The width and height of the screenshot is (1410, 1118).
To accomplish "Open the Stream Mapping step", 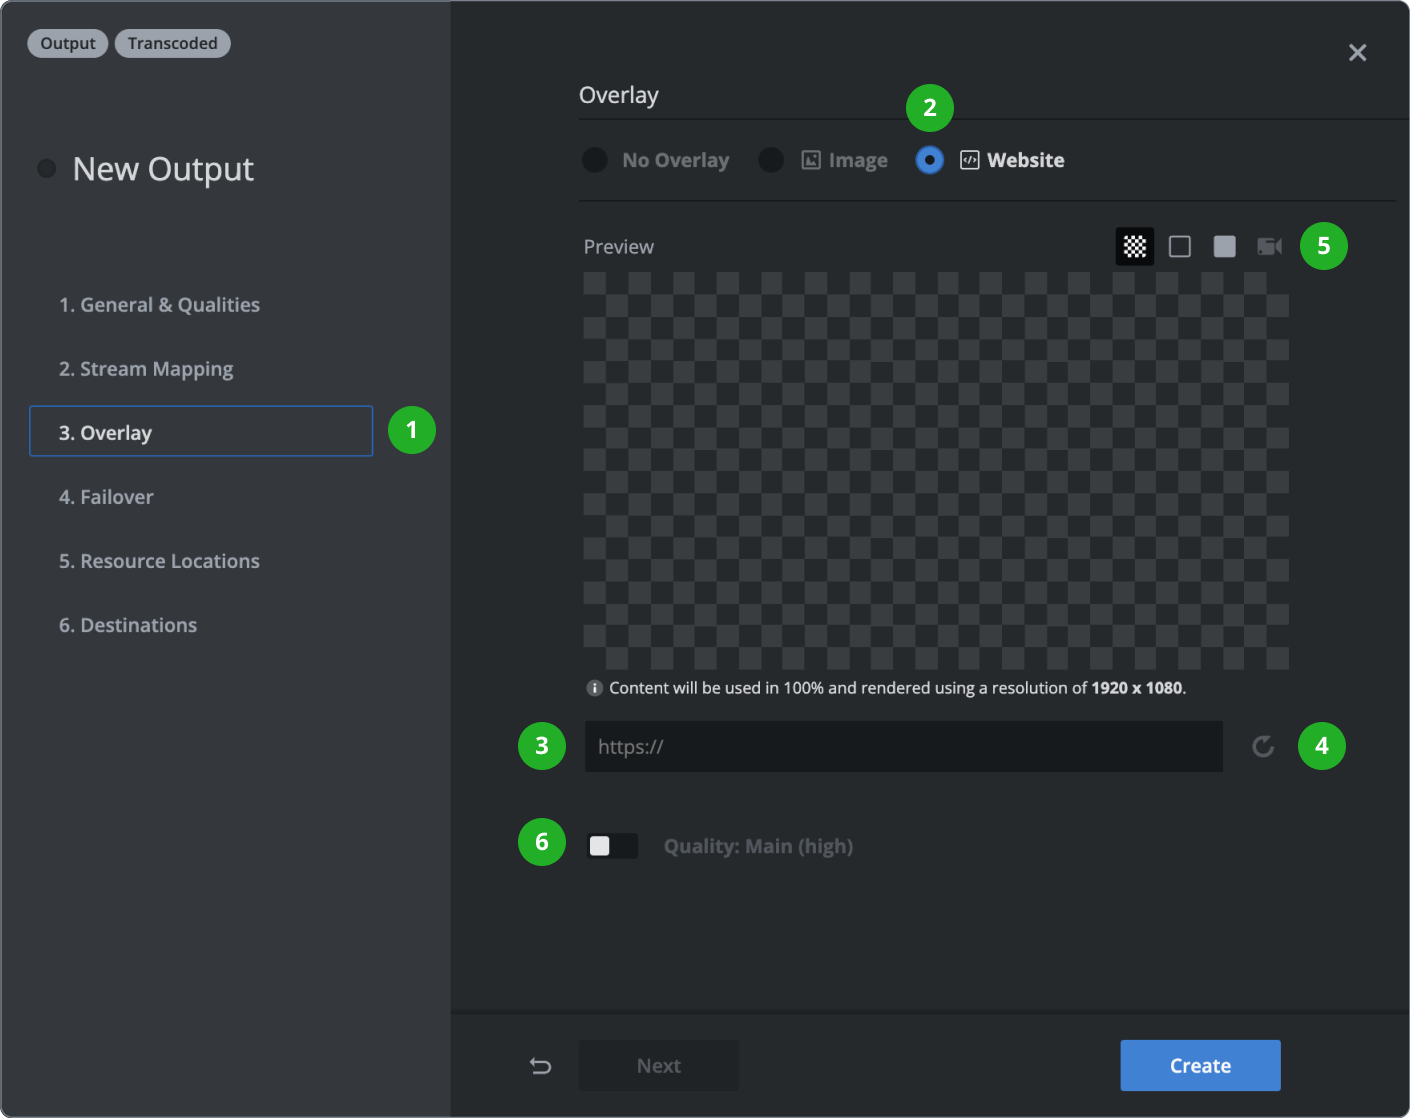I will pos(146,368).
